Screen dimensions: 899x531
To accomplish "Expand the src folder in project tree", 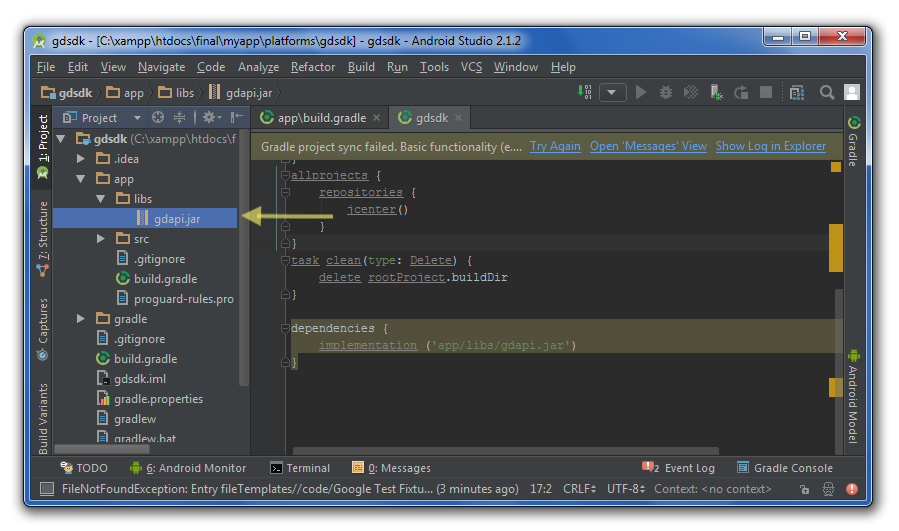I will [x=101, y=239].
